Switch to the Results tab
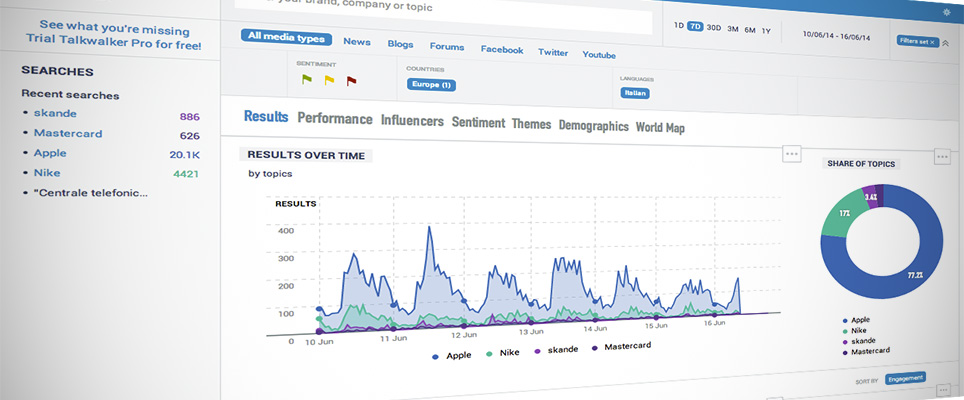Screen dimensions: 964x400 click(x=266, y=116)
